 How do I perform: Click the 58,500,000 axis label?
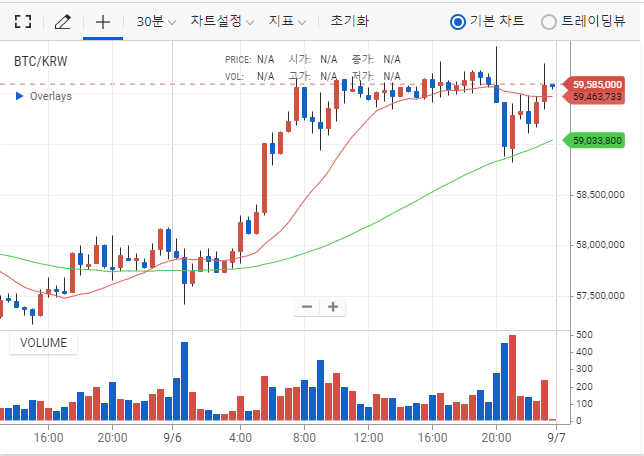[x=600, y=195]
